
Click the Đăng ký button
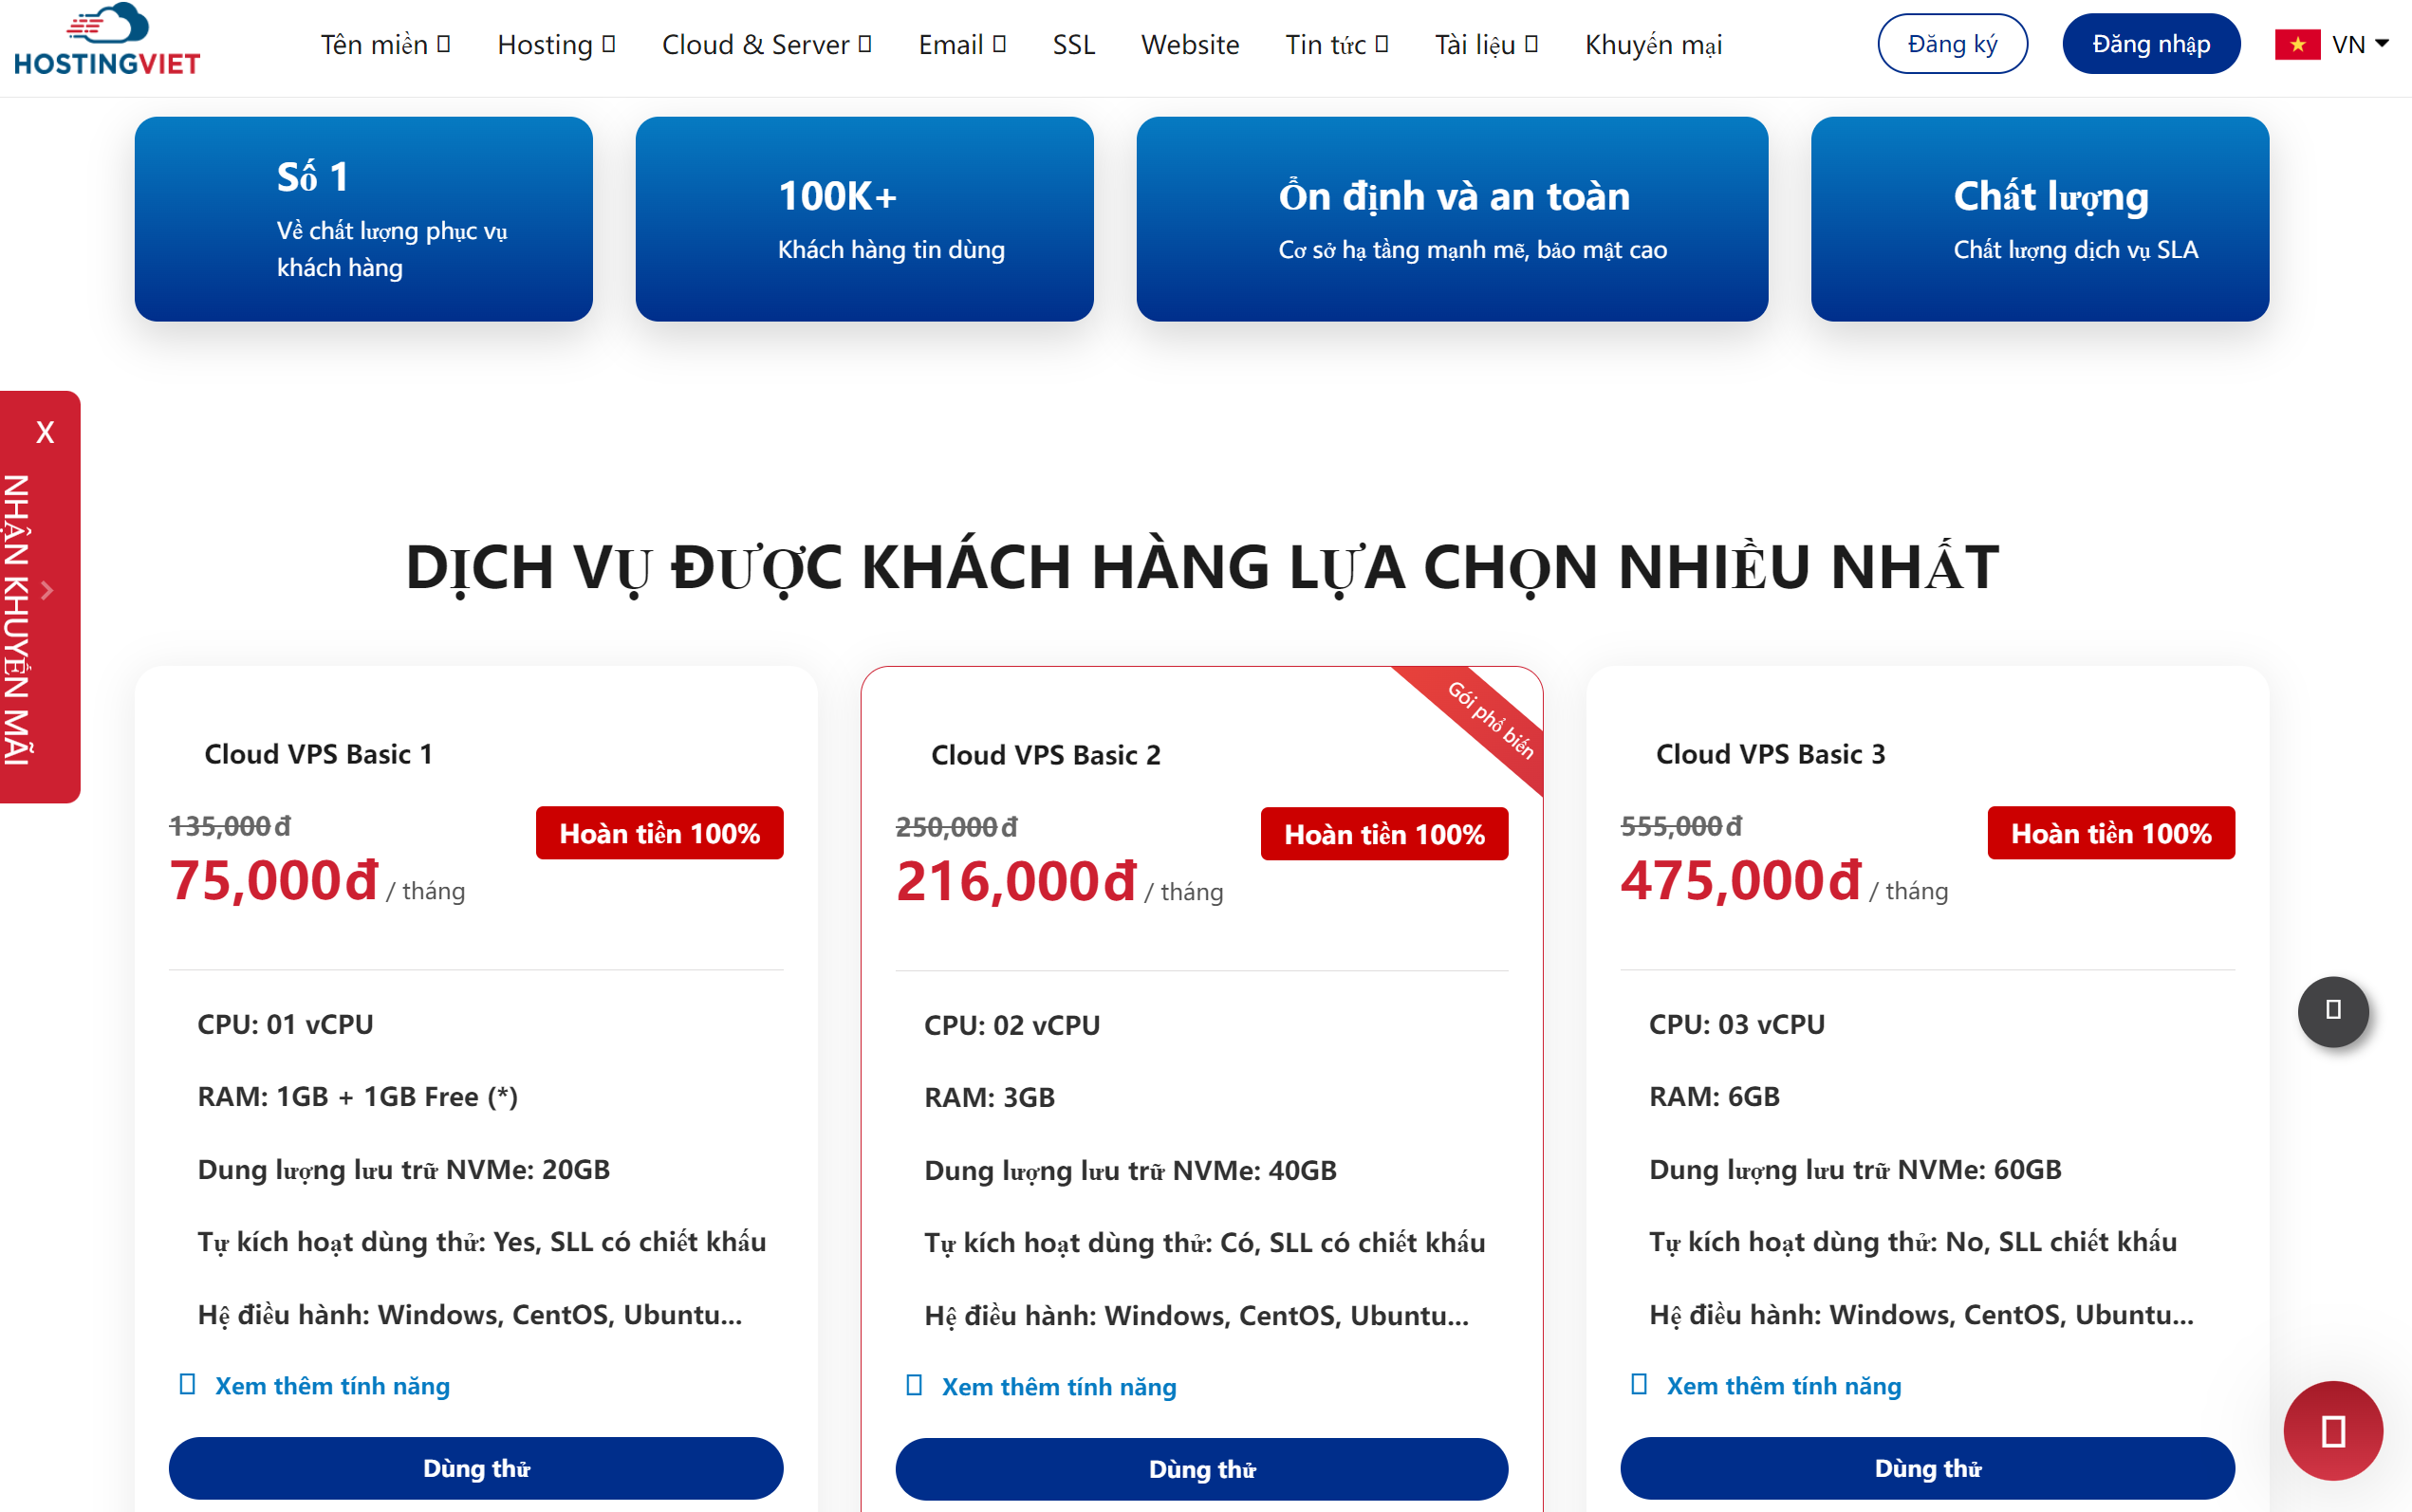1952,44
